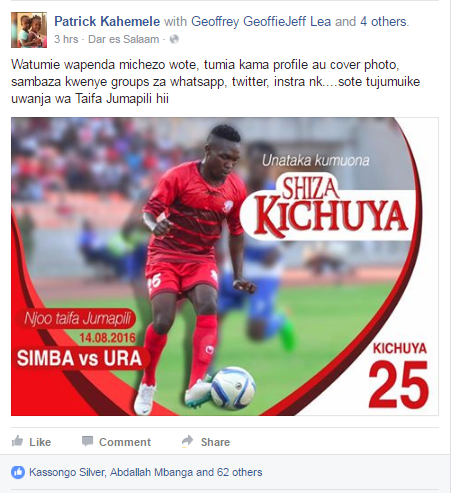Click the Like button label

[40, 442]
